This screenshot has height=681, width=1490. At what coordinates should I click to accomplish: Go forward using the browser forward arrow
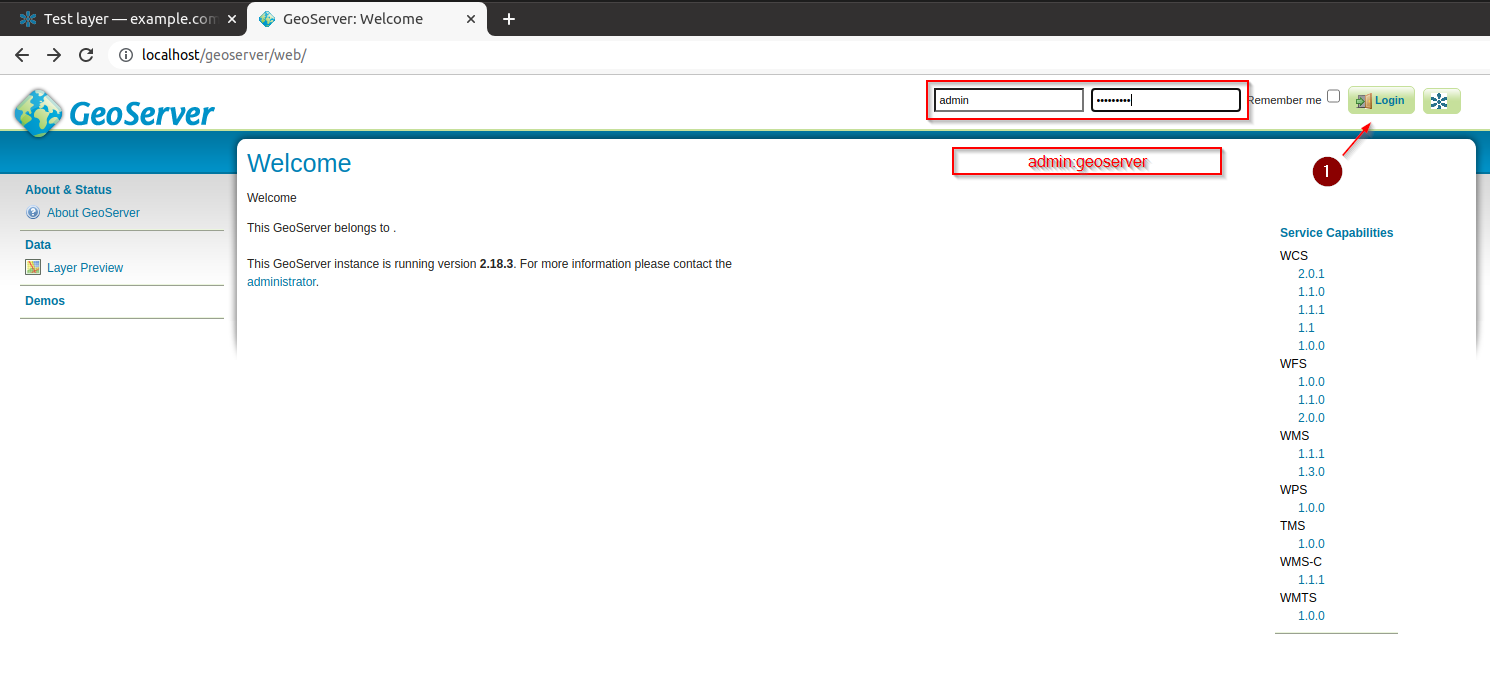pos(54,55)
